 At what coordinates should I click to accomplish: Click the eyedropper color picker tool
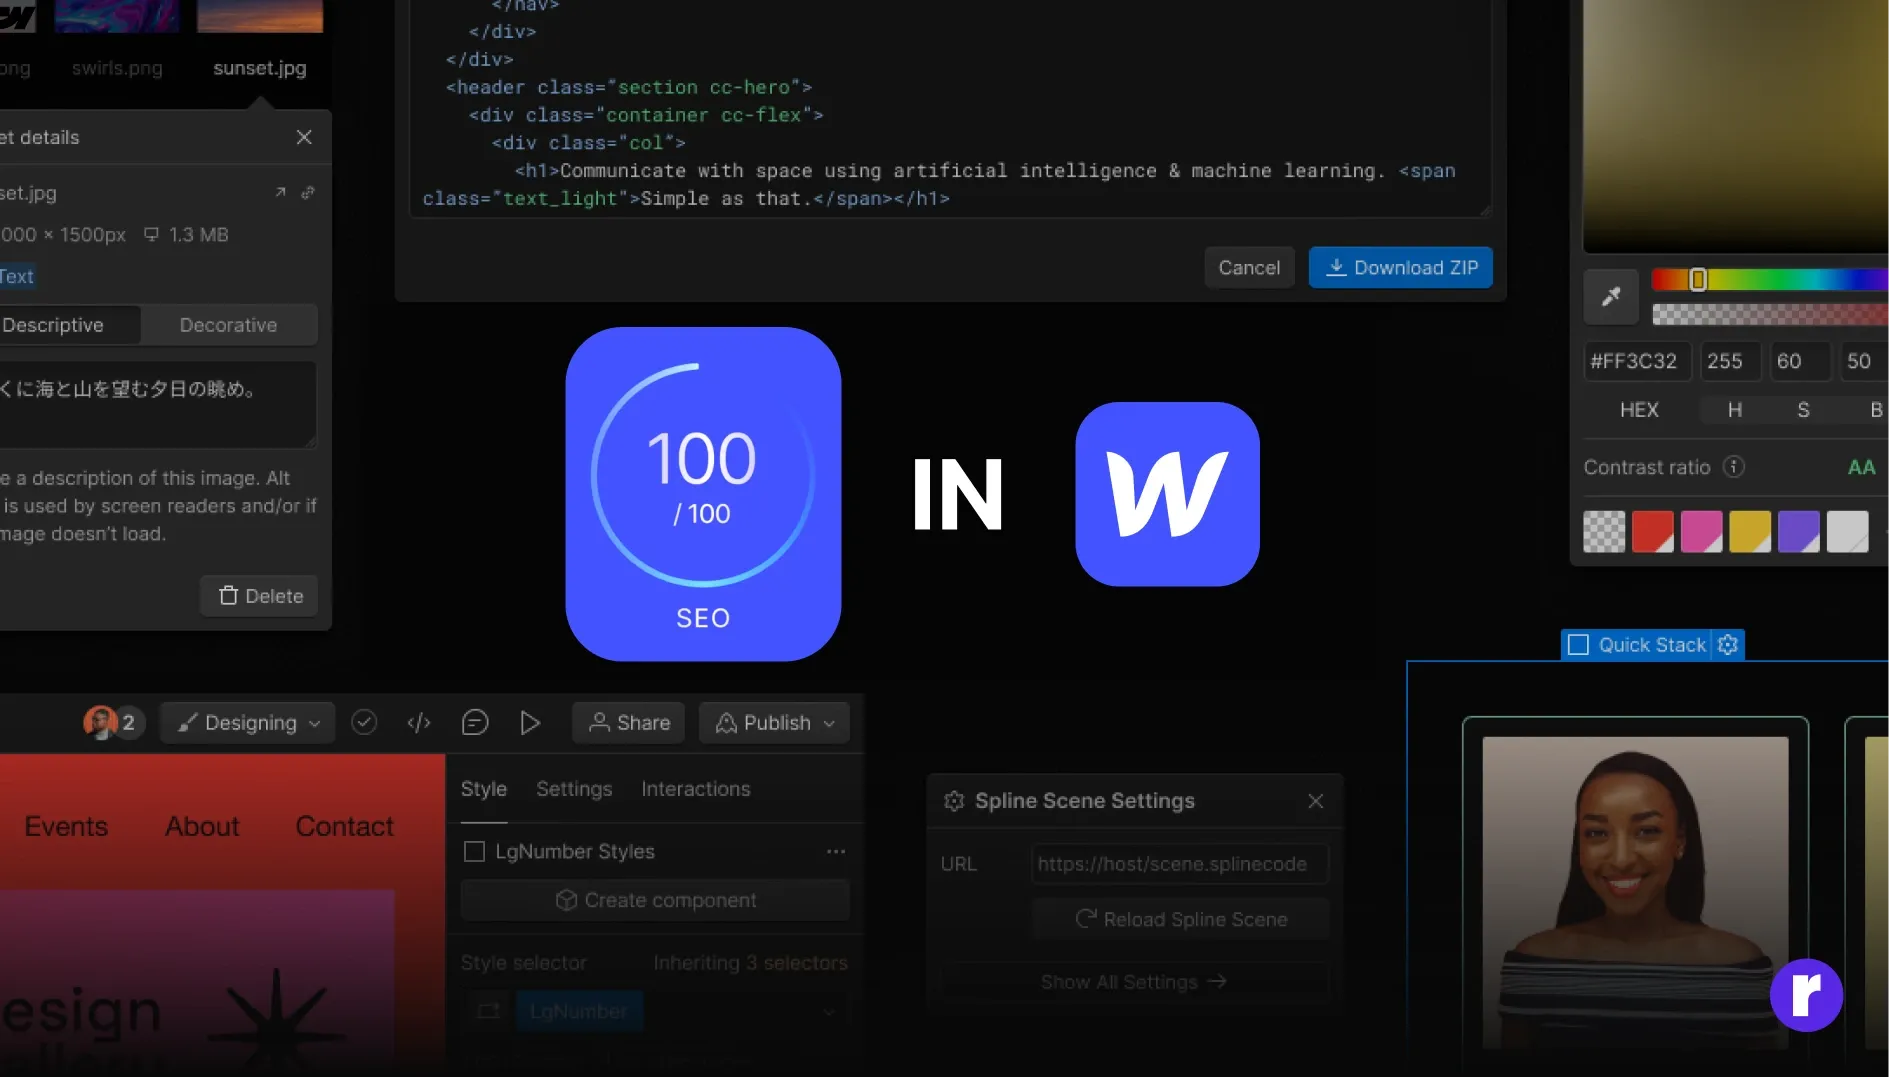(1611, 296)
